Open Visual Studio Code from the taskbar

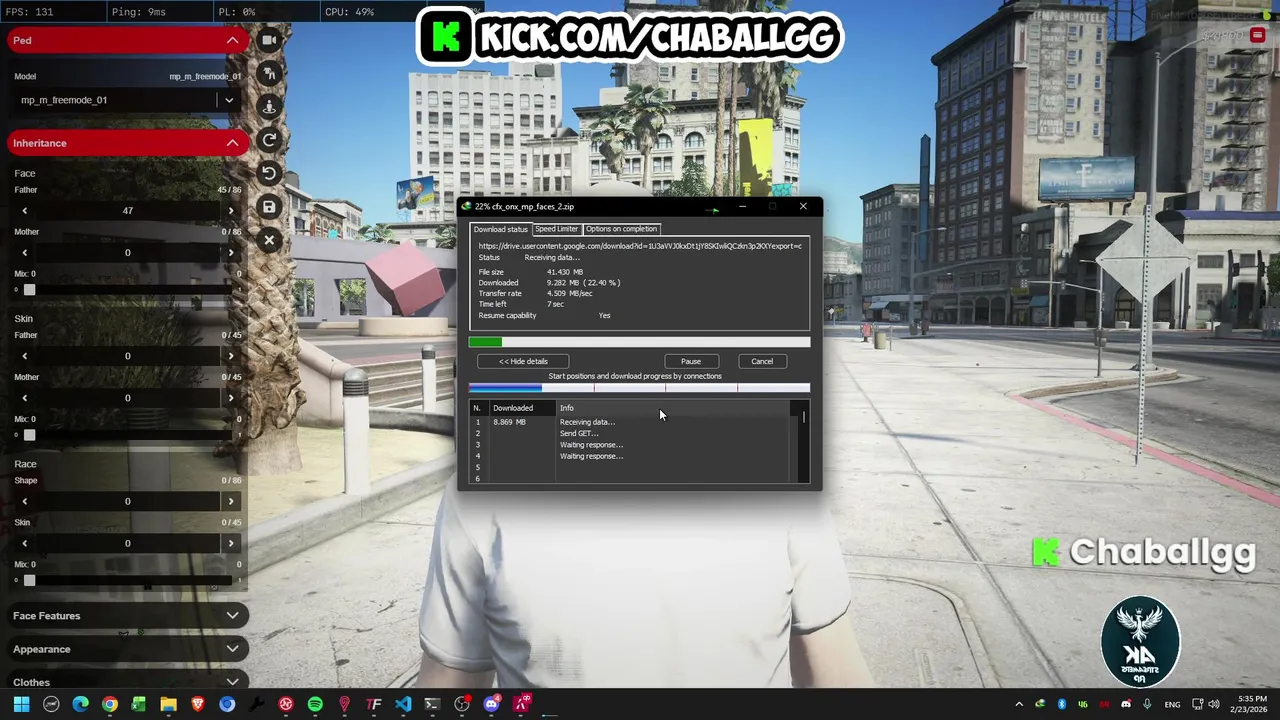[x=403, y=704]
